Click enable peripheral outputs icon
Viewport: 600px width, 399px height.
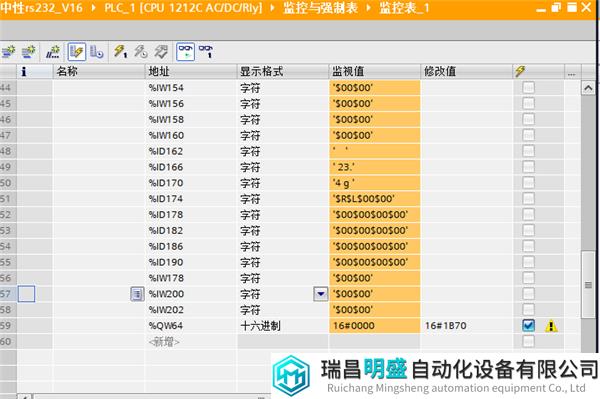[x=161, y=52]
